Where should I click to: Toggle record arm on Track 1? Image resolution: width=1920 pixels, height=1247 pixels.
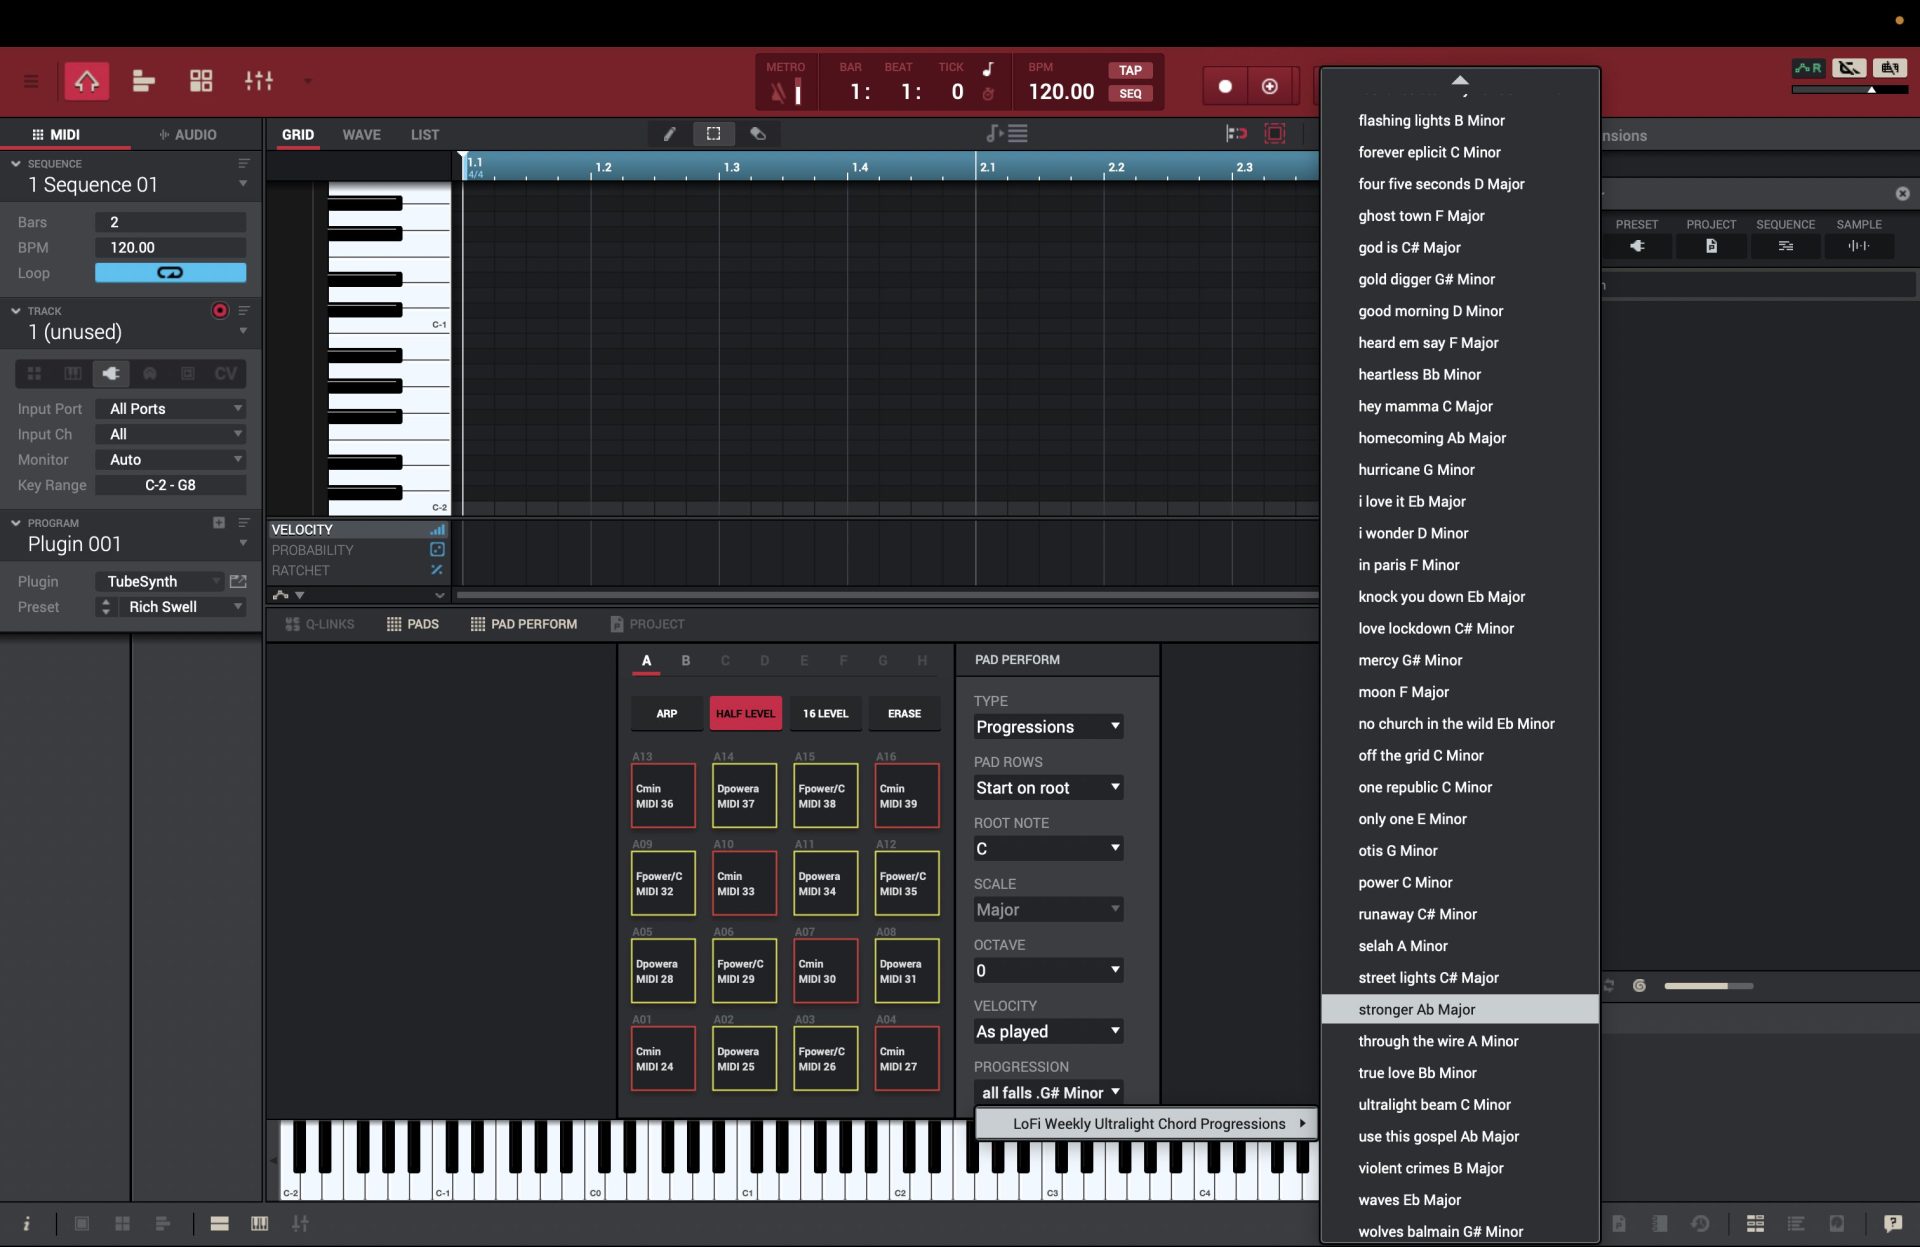pos(219,310)
